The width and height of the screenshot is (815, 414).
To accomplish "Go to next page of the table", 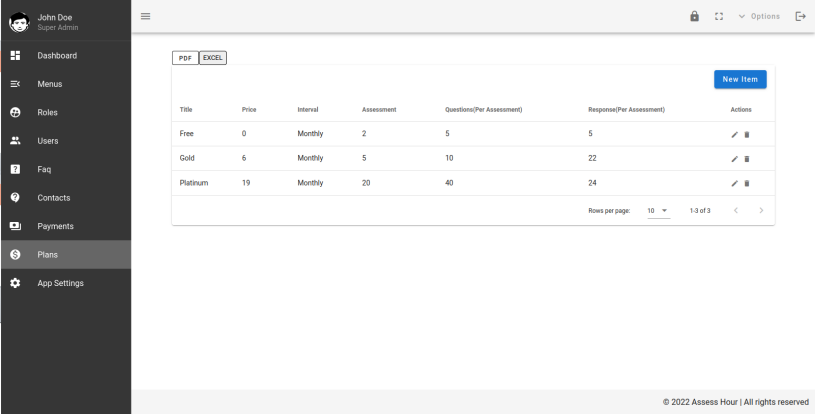I will (x=761, y=210).
